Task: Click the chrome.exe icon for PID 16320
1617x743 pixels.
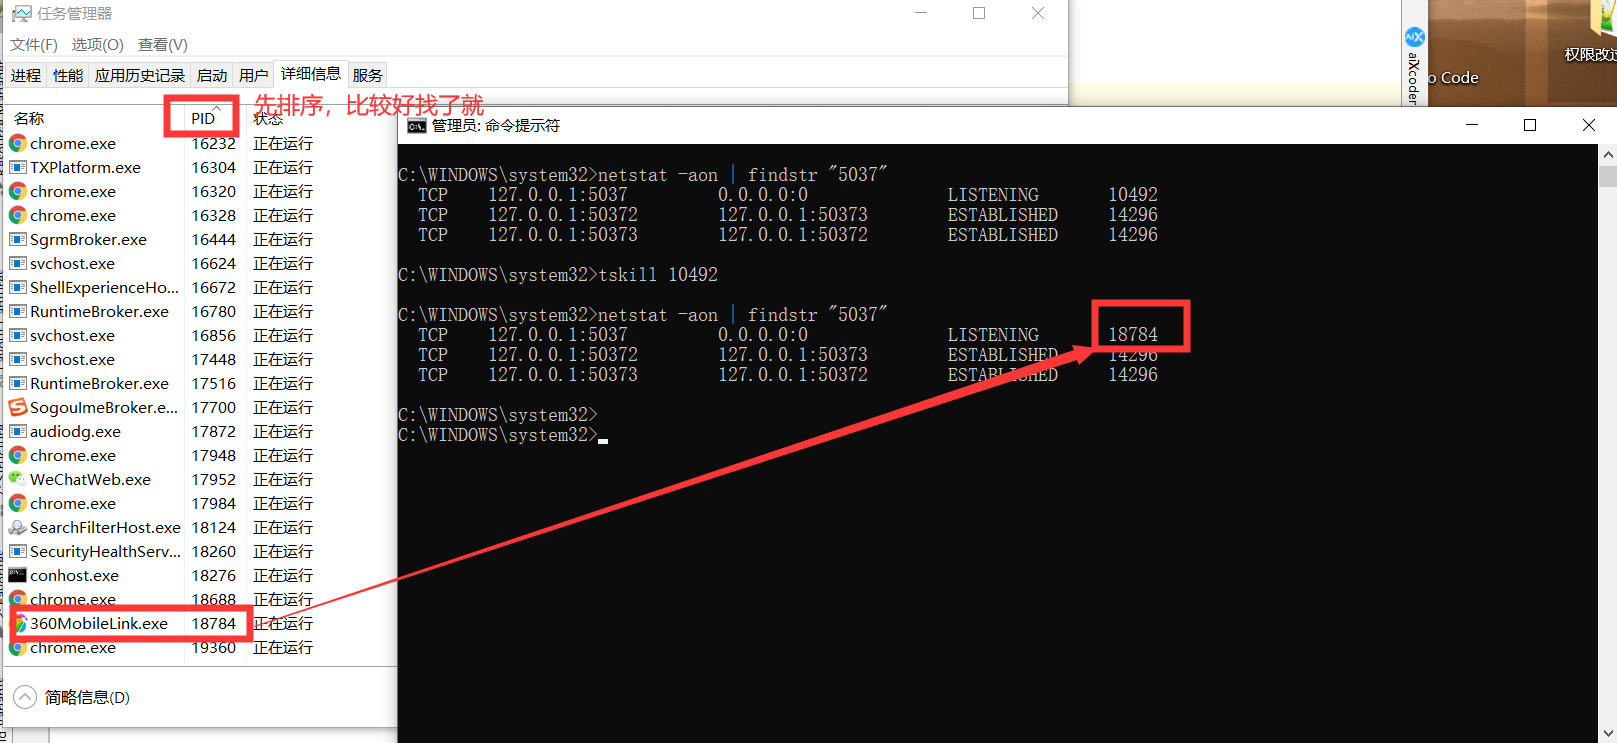Action: (18, 191)
